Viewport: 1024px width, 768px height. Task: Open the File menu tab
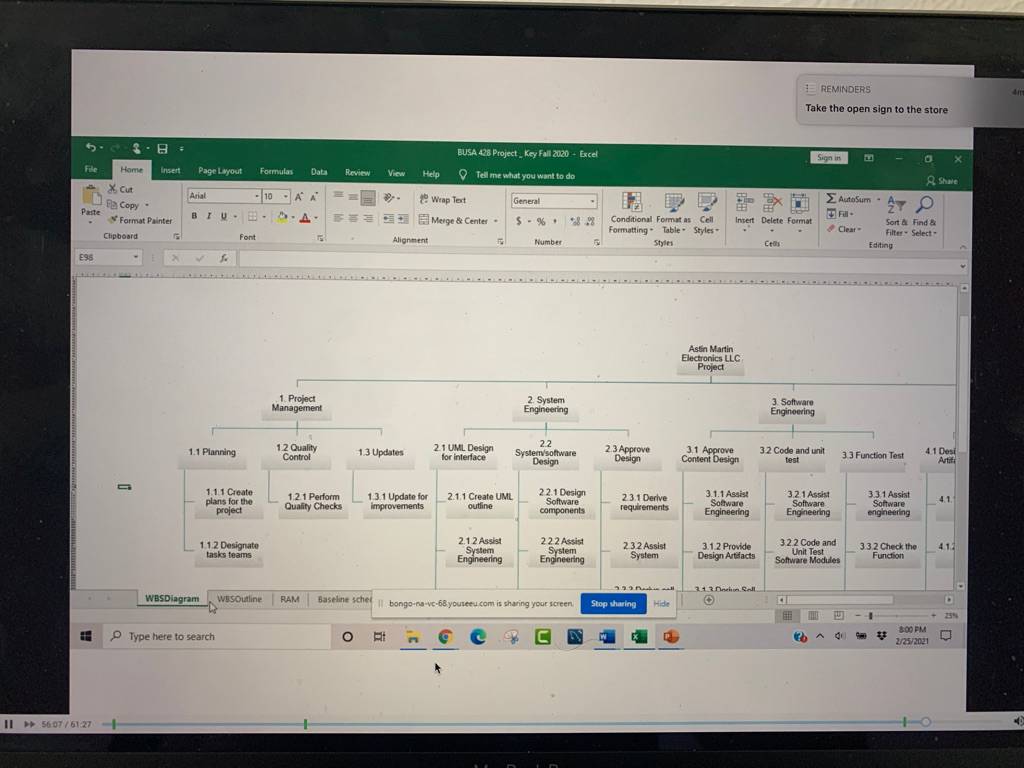[x=91, y=169]
